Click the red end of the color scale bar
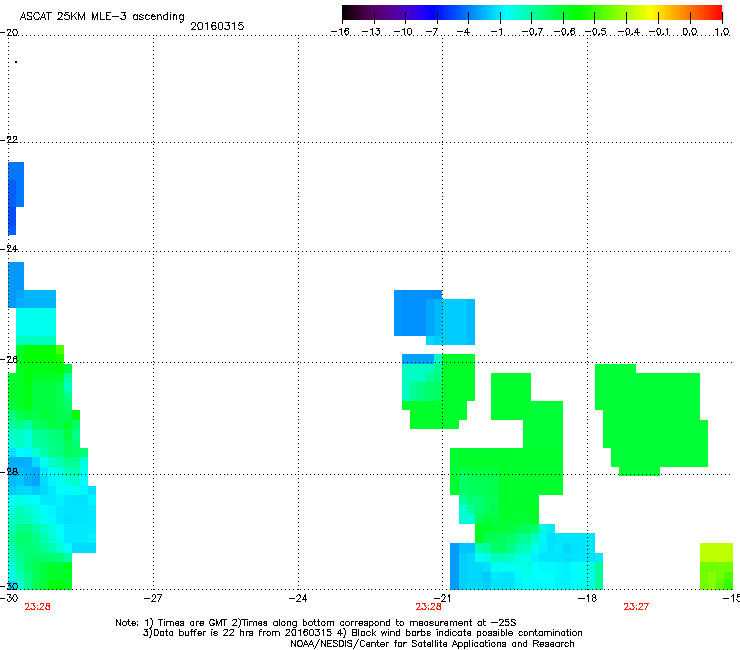Screen dimensions: 740x650 click(716, 12)
